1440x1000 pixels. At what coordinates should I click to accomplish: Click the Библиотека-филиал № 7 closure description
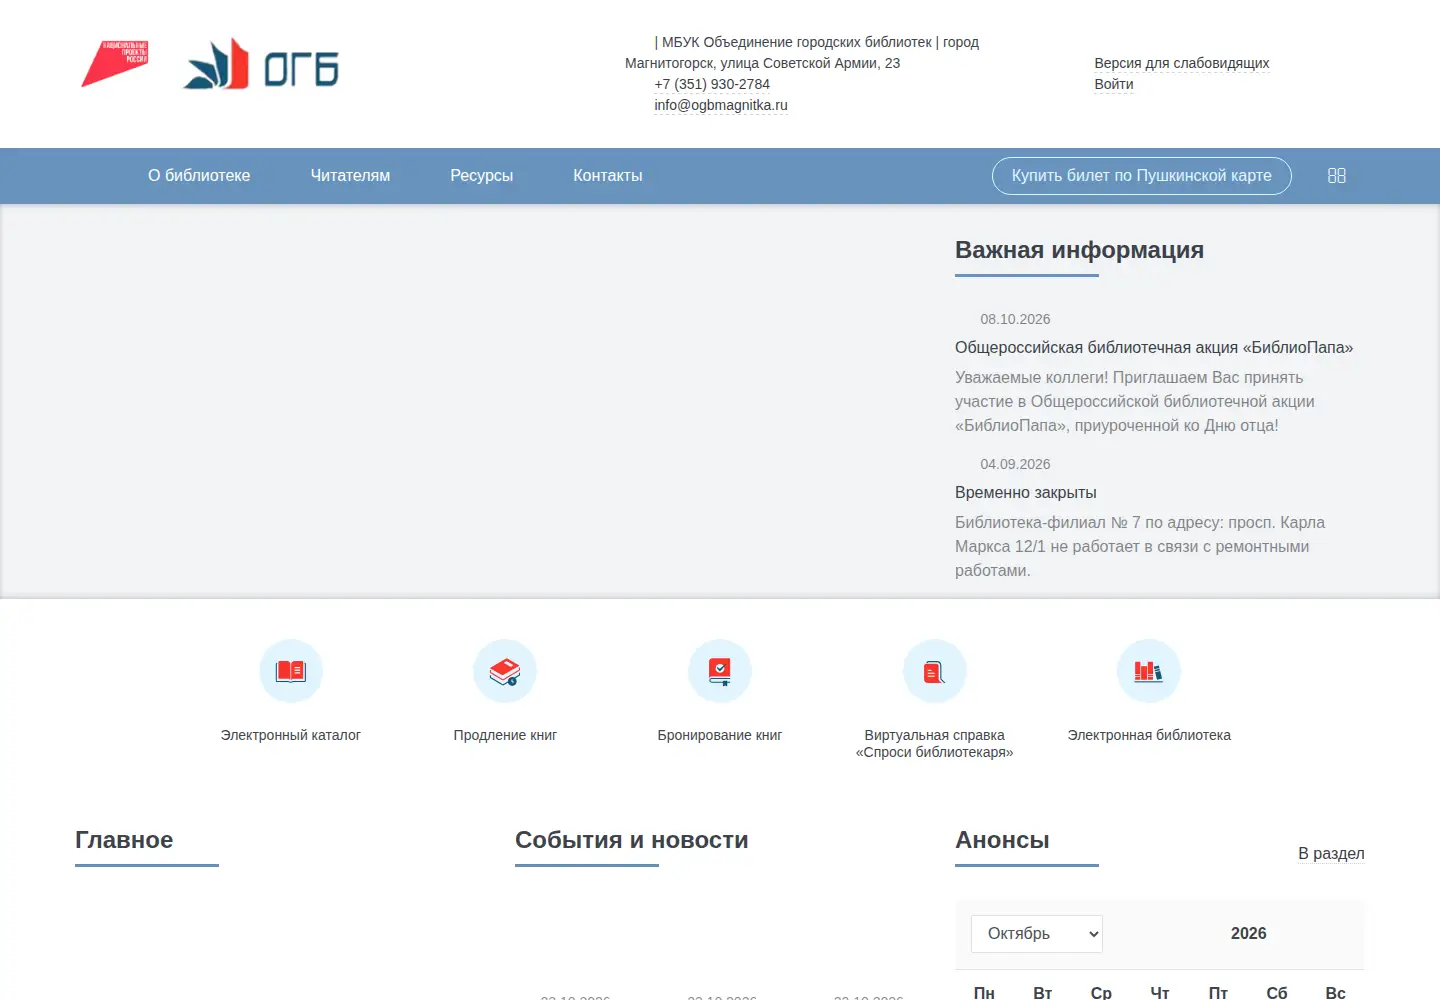coord(1140,546)
